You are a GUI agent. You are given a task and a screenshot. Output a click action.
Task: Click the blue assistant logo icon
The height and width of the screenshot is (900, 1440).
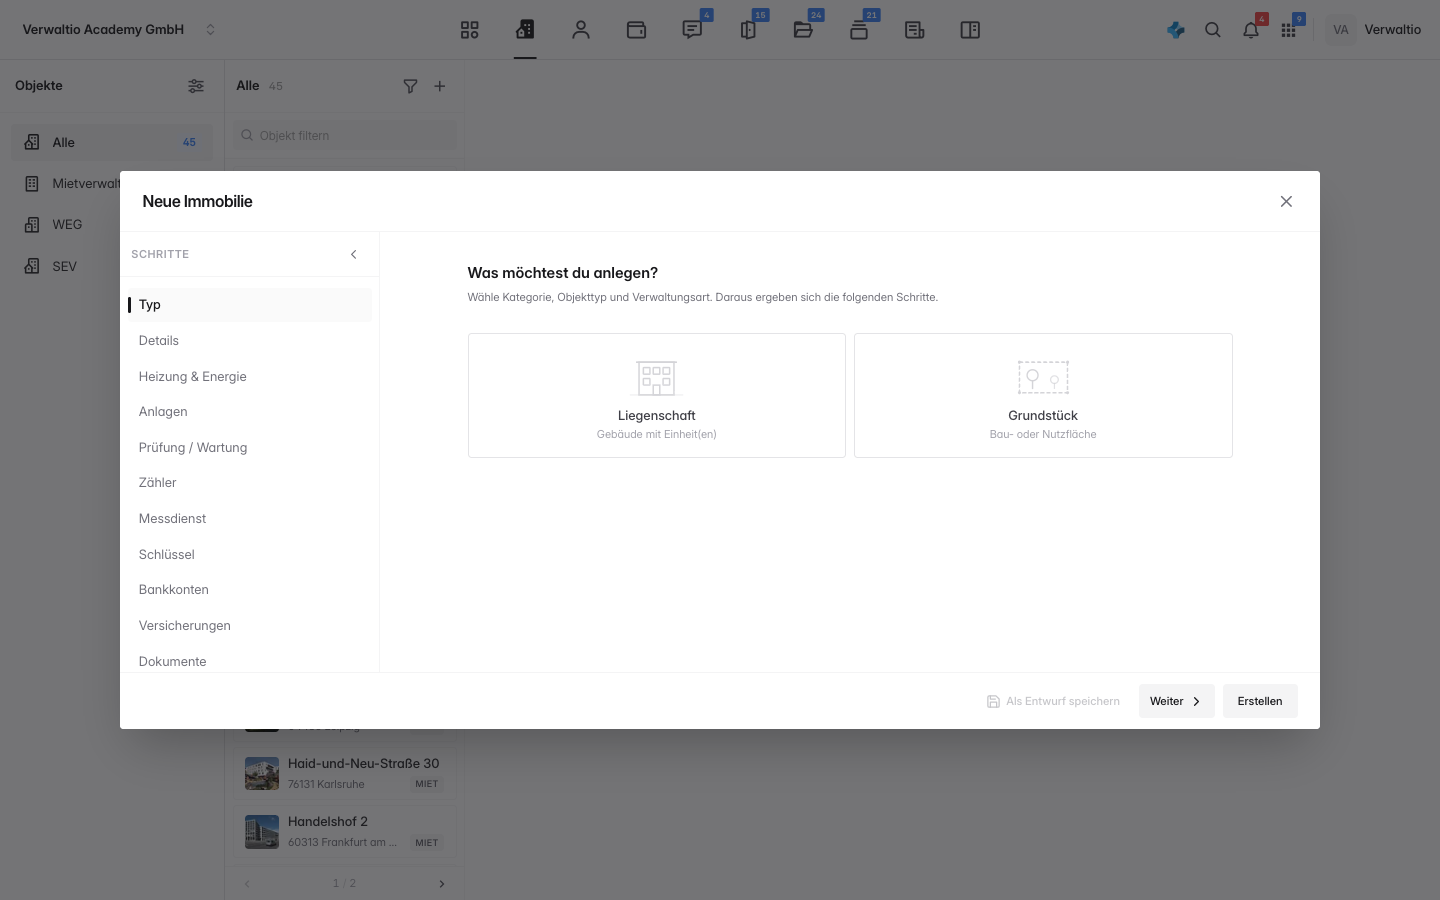(1176, 30)
